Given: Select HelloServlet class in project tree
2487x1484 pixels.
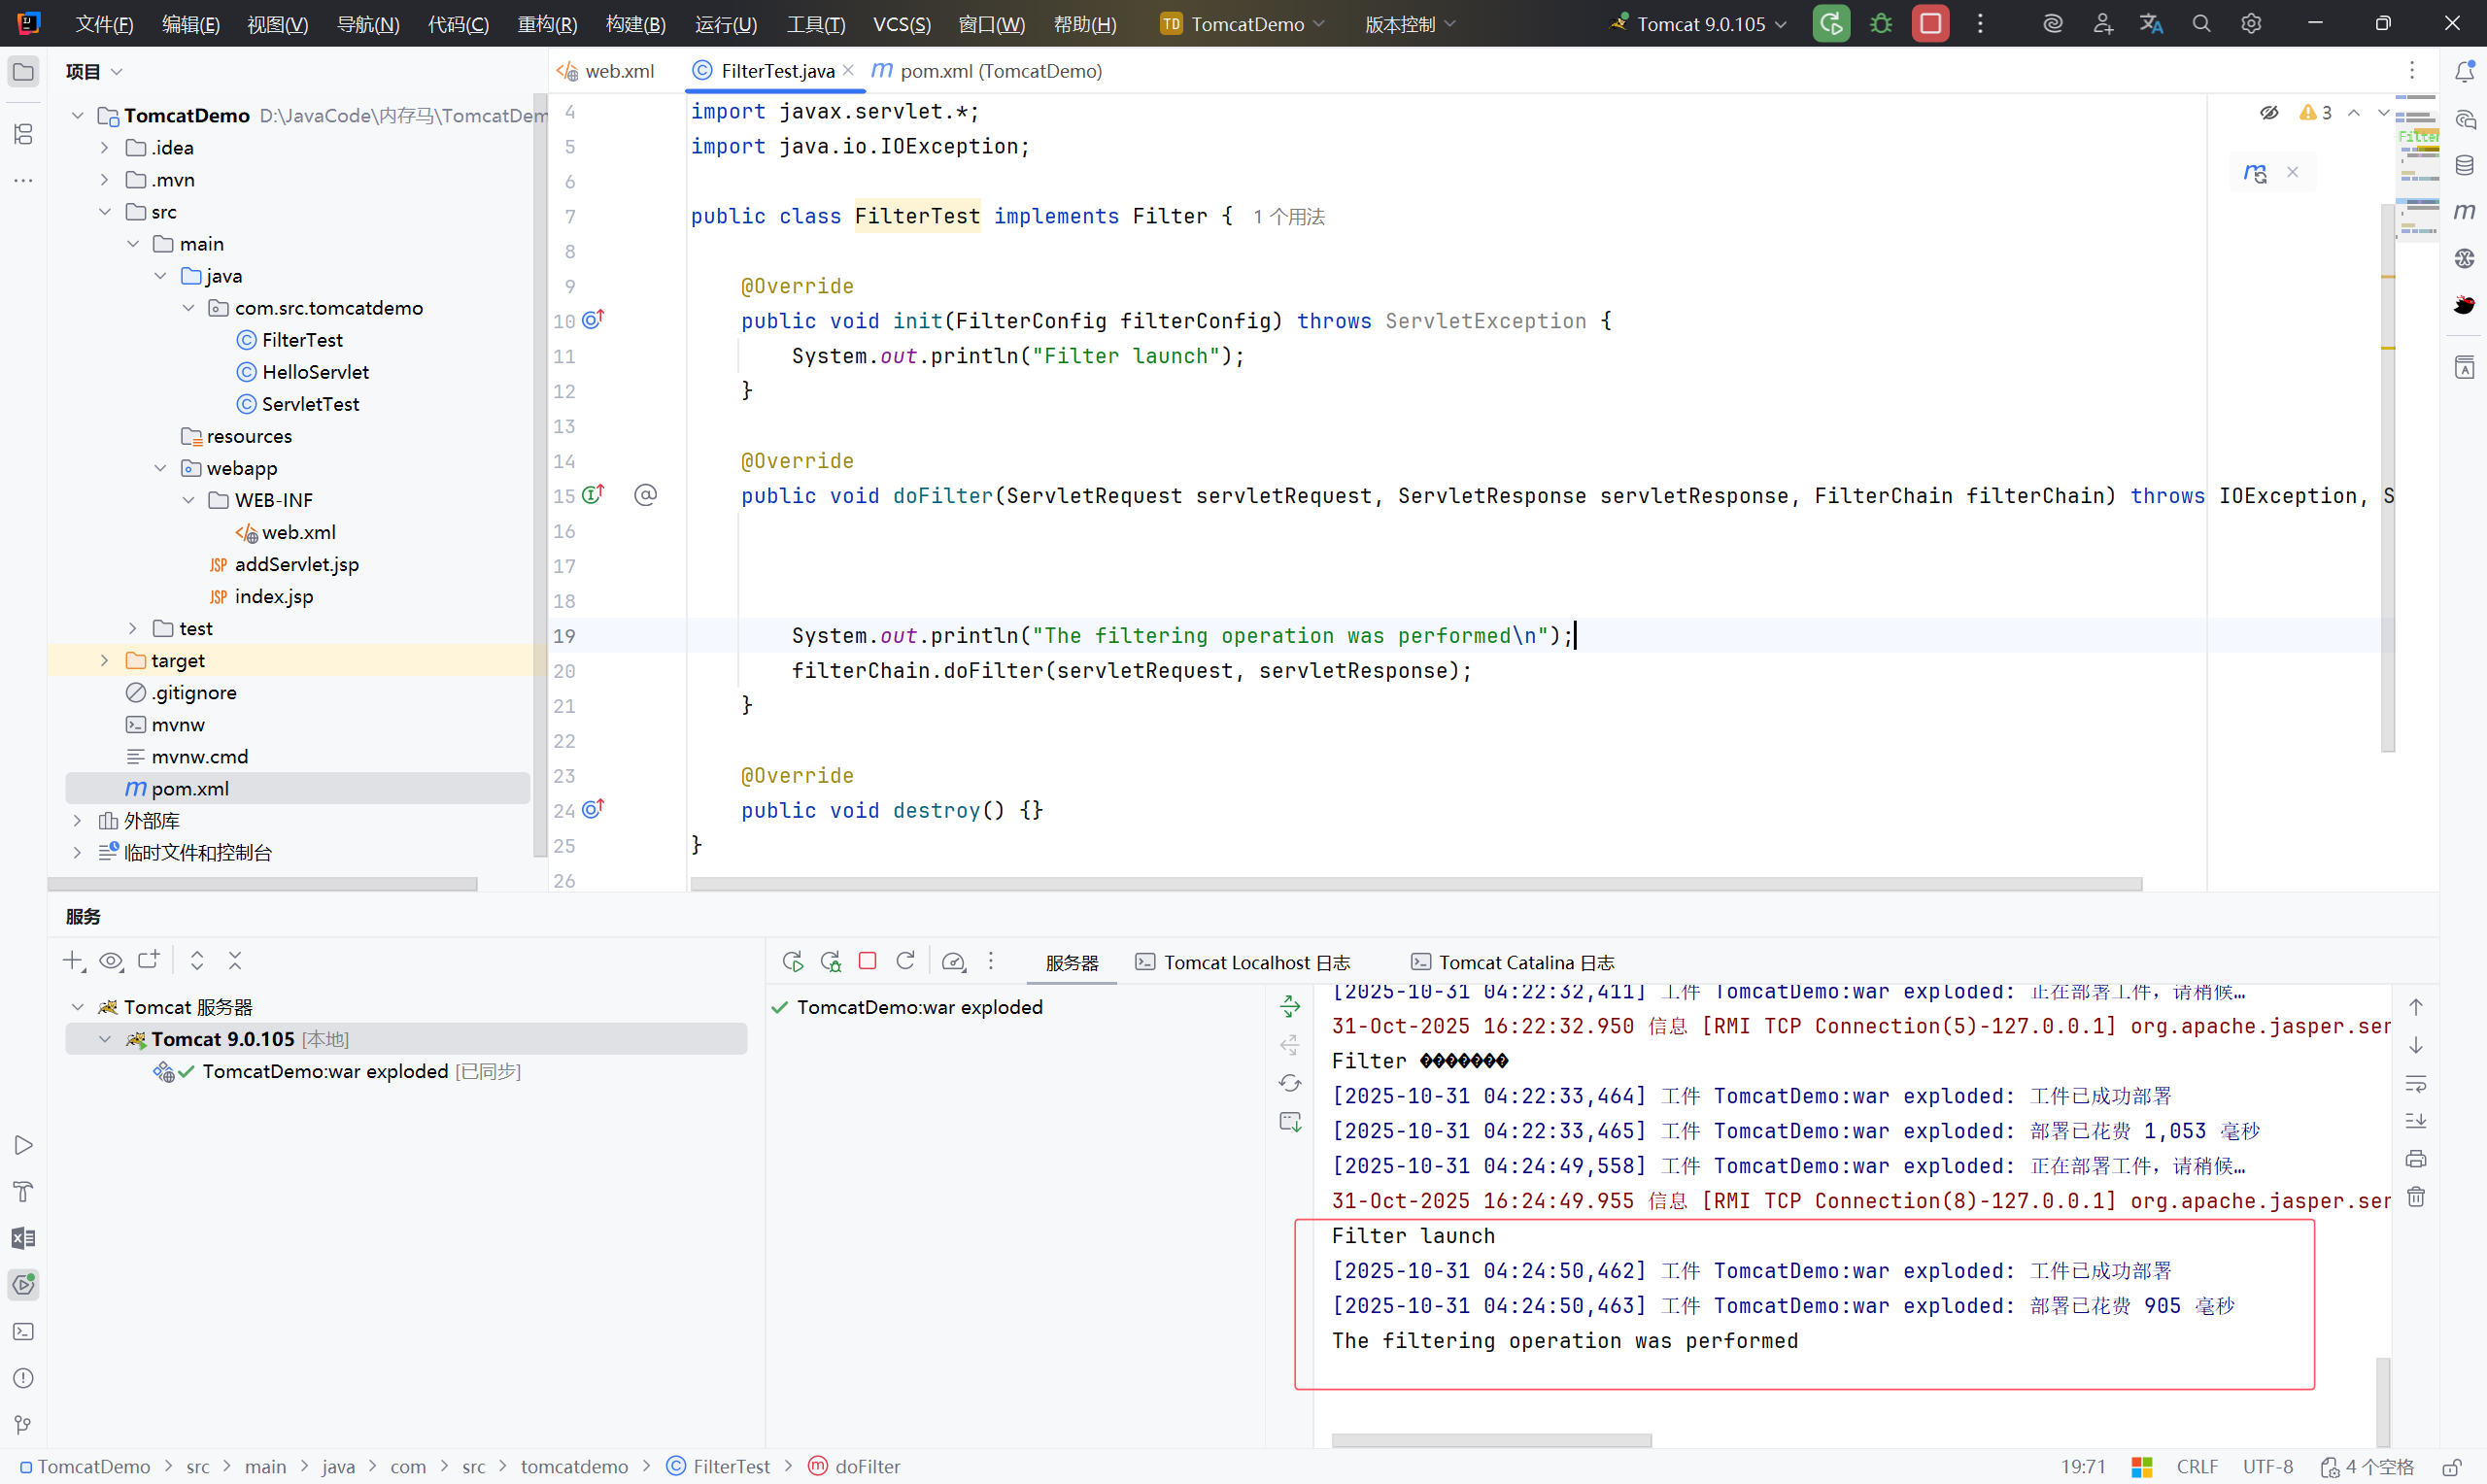Looking at the screenshot, I should click(x=314, y=372).
